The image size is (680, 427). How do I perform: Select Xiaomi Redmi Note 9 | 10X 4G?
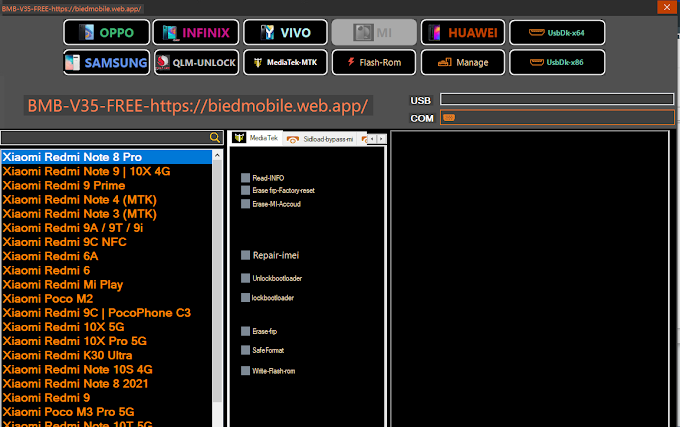tap(107, 171)
